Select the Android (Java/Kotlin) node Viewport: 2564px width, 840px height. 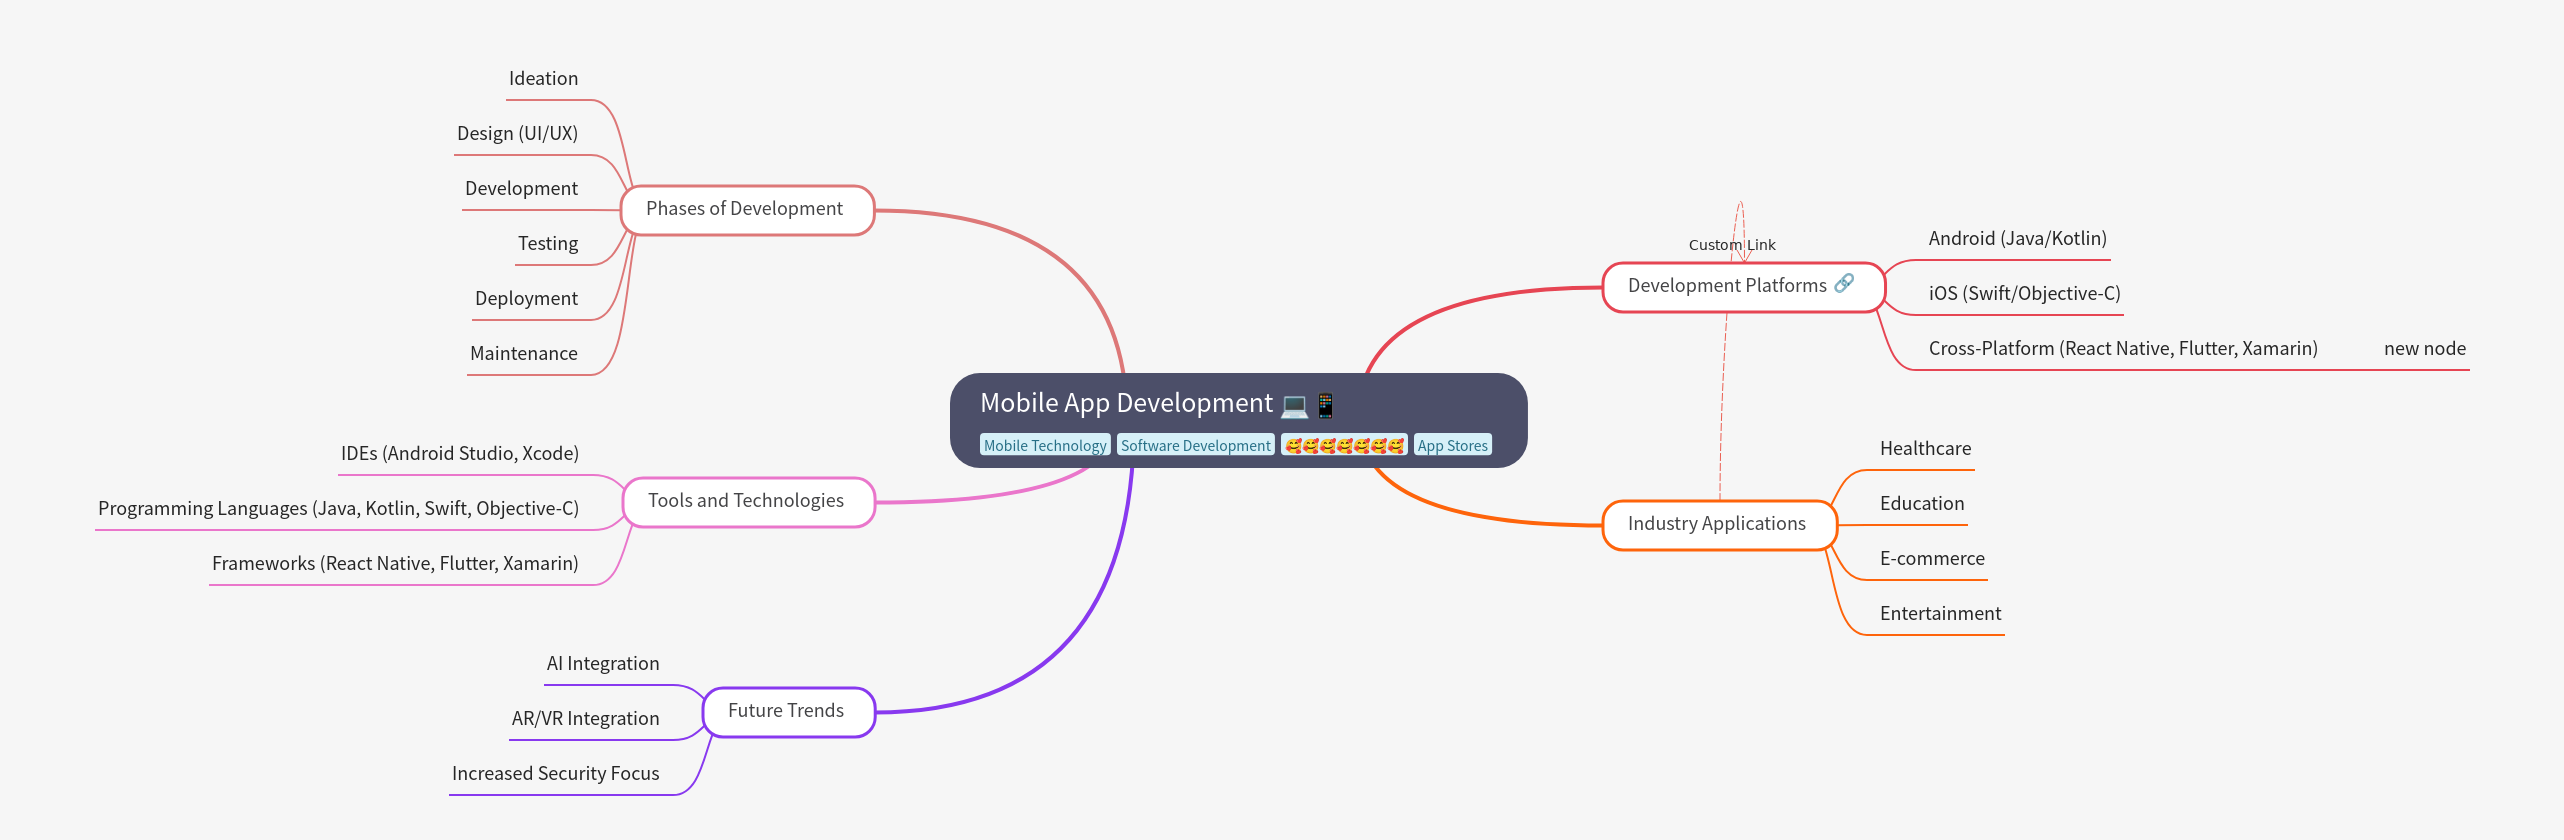click(2017, 239)
